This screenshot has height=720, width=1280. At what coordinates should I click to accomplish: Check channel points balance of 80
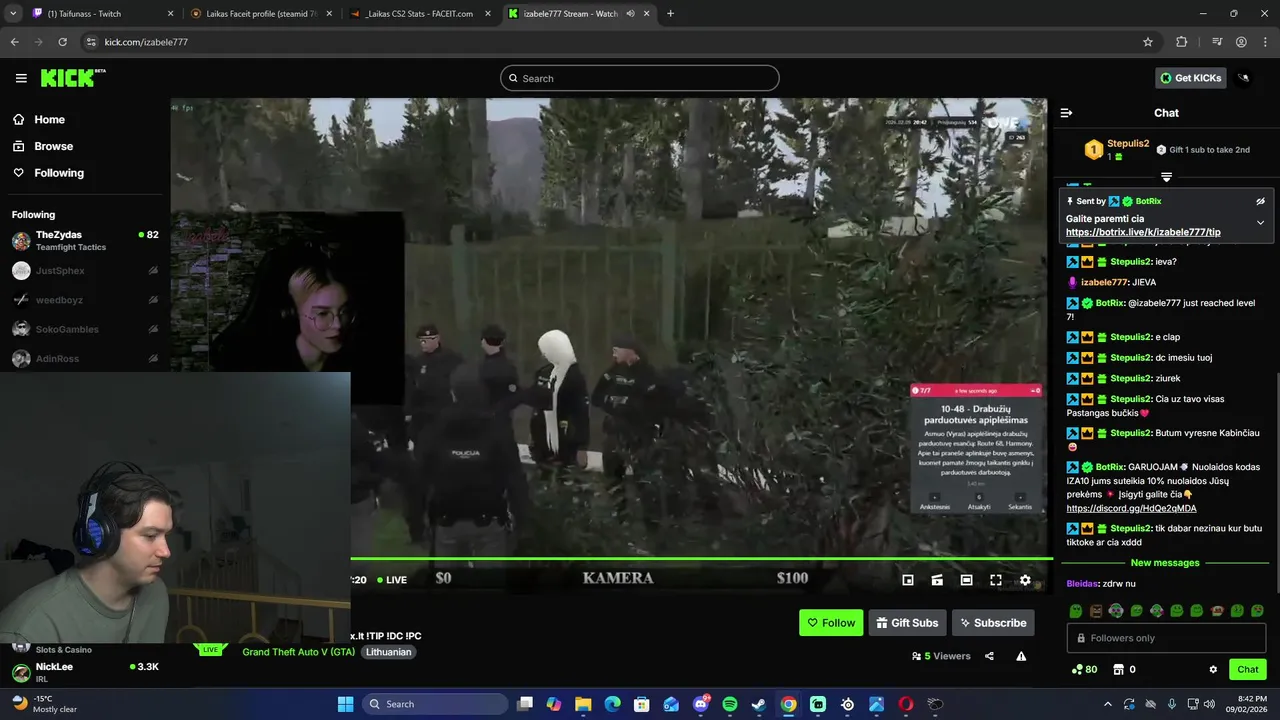pyautogui.click(x=1084, y=669)
